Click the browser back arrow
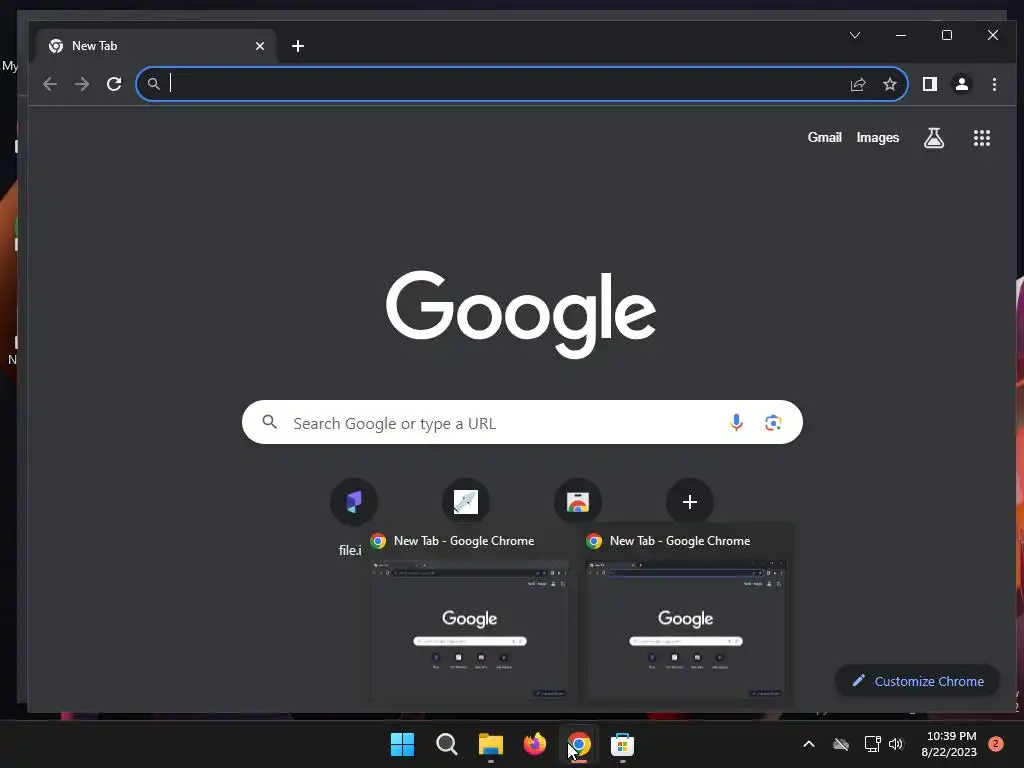This screenshot has height=768, width=1024. 50,84
